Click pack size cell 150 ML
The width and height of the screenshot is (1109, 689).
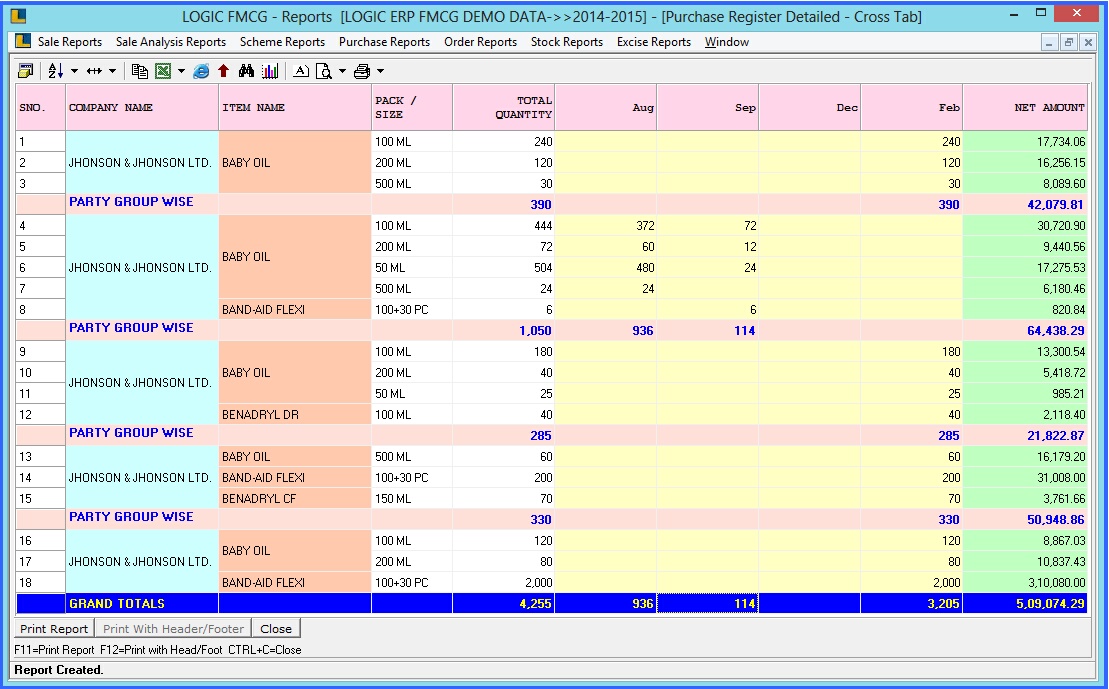[412, 499]
